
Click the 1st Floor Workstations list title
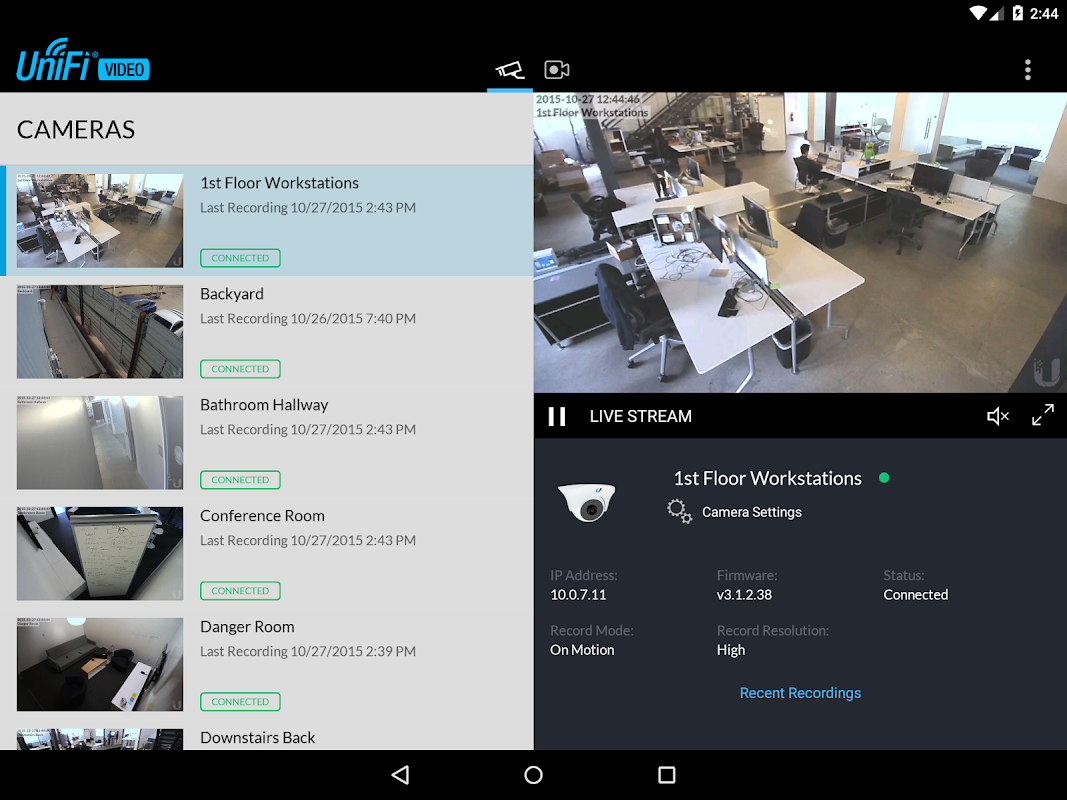[279, 183]
